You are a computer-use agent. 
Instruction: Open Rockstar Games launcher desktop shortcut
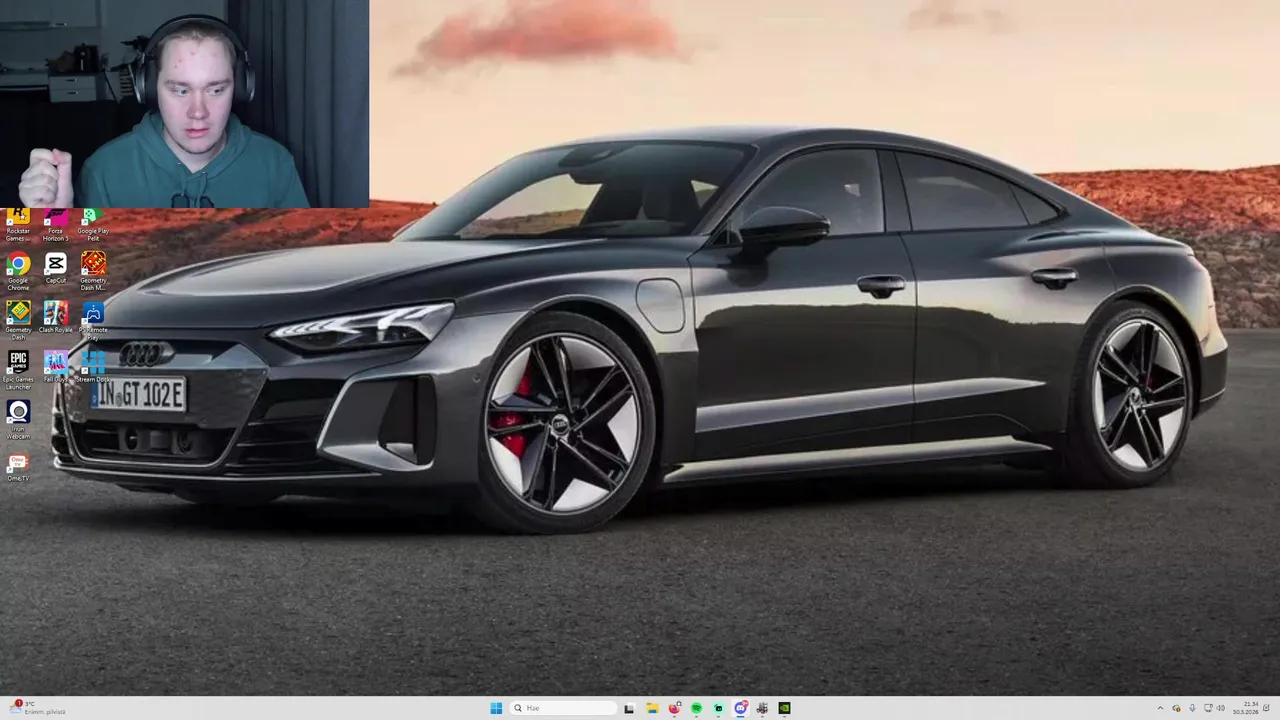(x=18, y=225)
